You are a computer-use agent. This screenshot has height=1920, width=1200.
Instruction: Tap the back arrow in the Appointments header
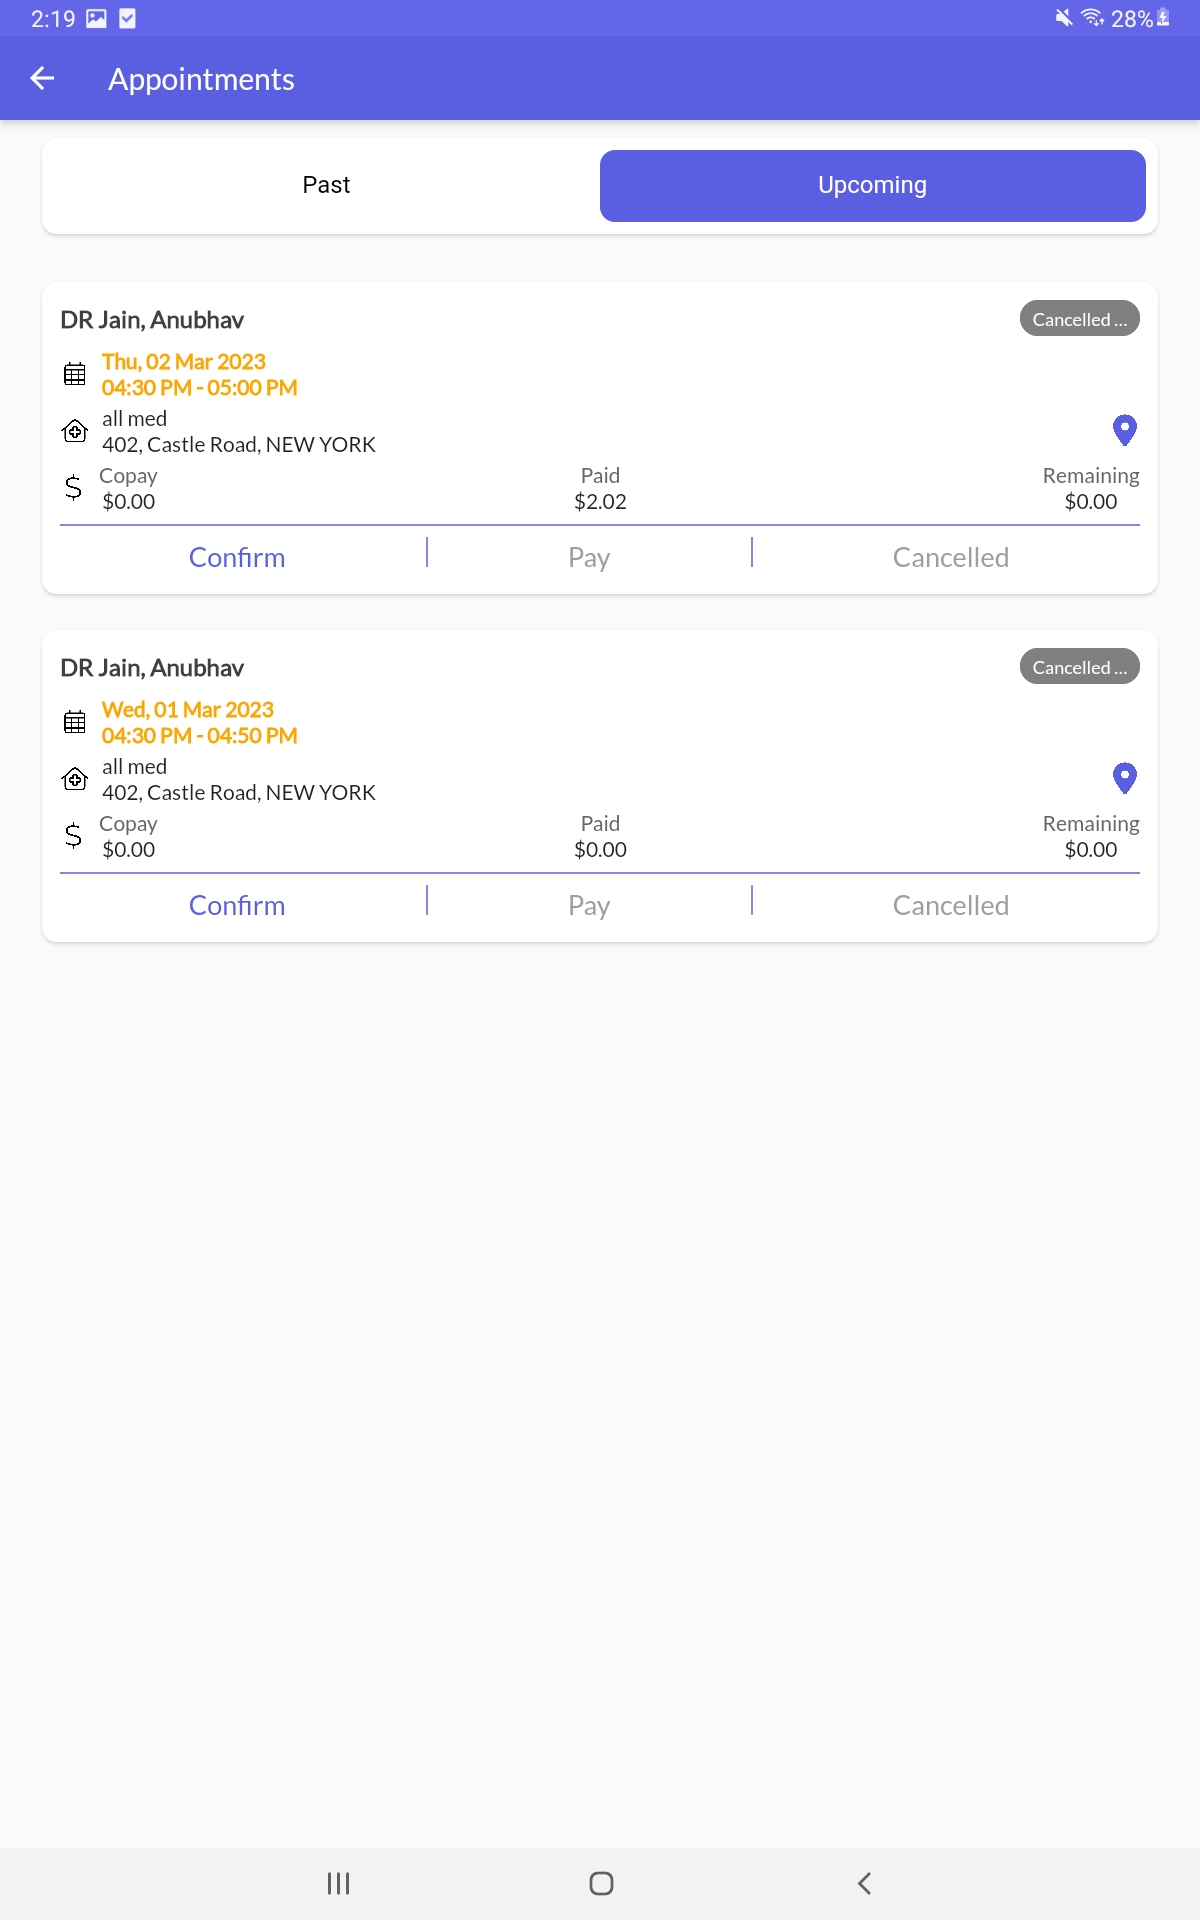(x=42, y=78)
